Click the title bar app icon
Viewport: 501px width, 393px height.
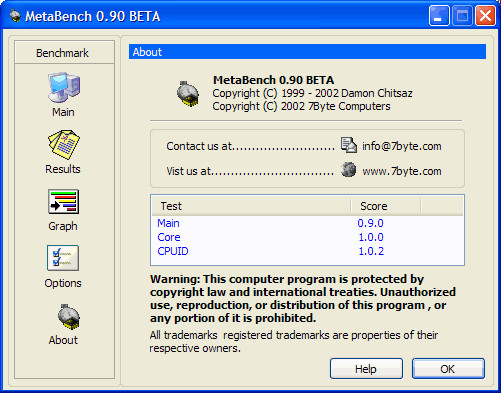tap(15, 16)
